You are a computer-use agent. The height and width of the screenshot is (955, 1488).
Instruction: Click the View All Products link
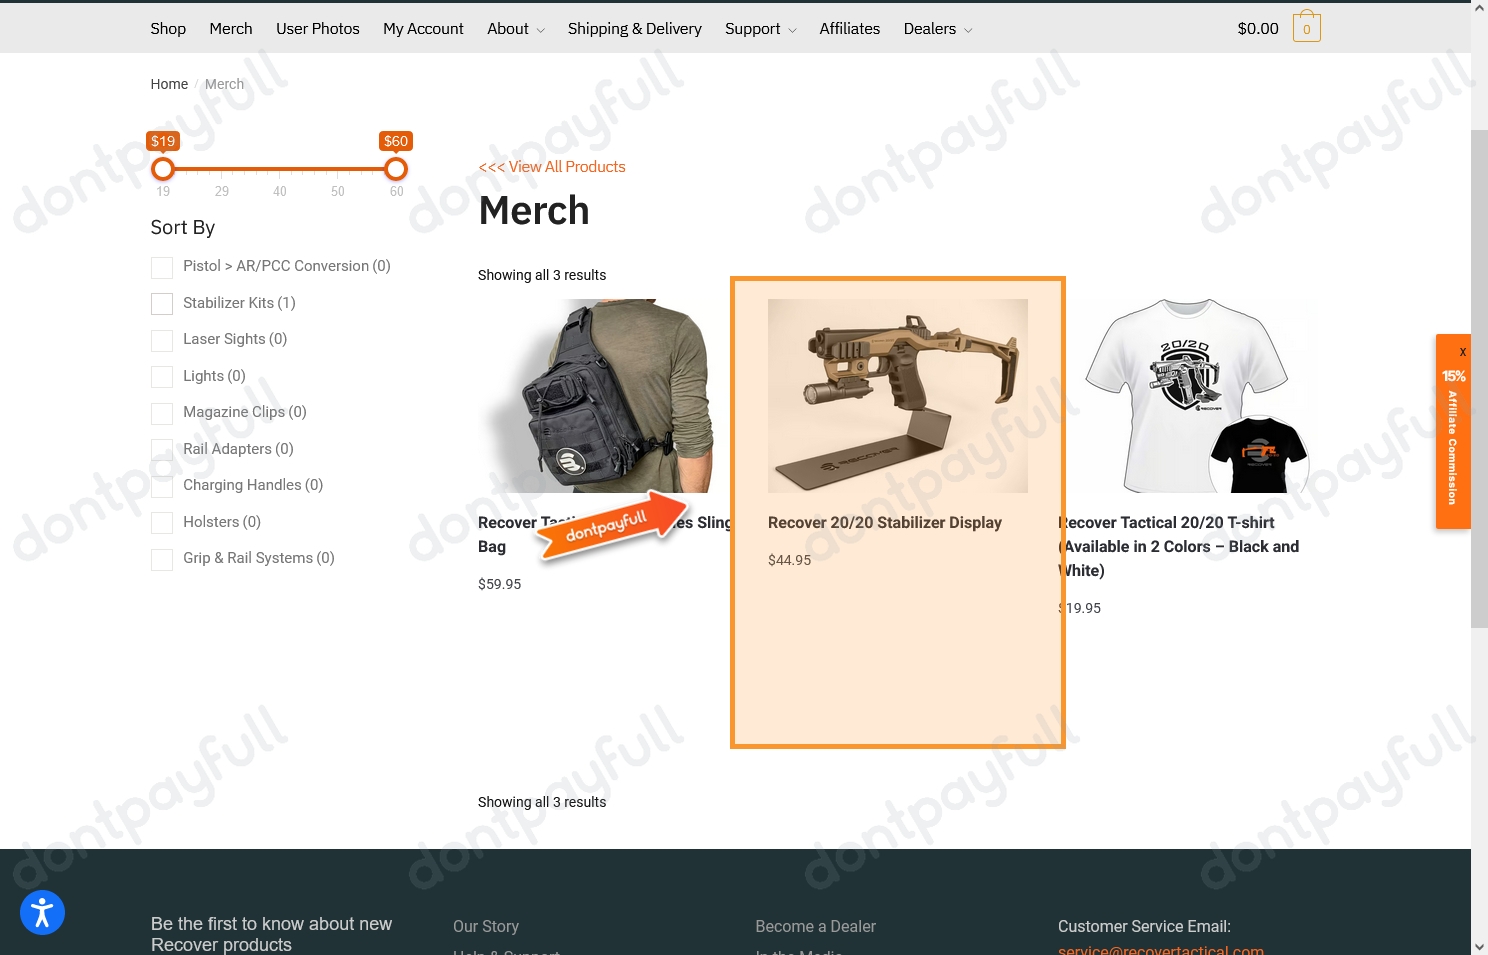[552, 167]
